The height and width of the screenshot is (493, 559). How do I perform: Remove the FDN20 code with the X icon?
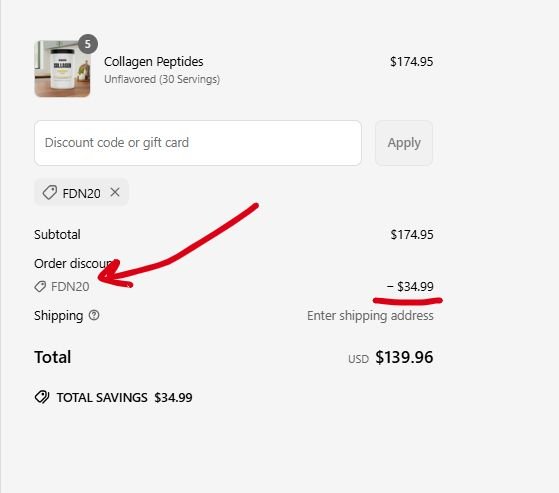point(115,192)
